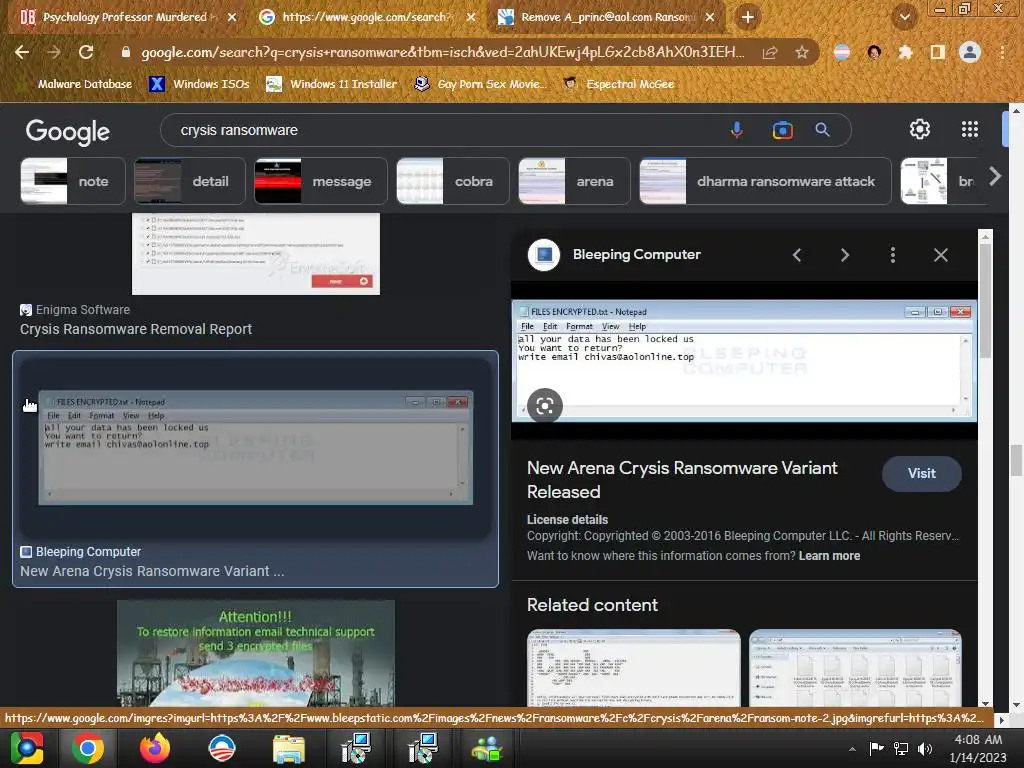Open the License details link

568,520
